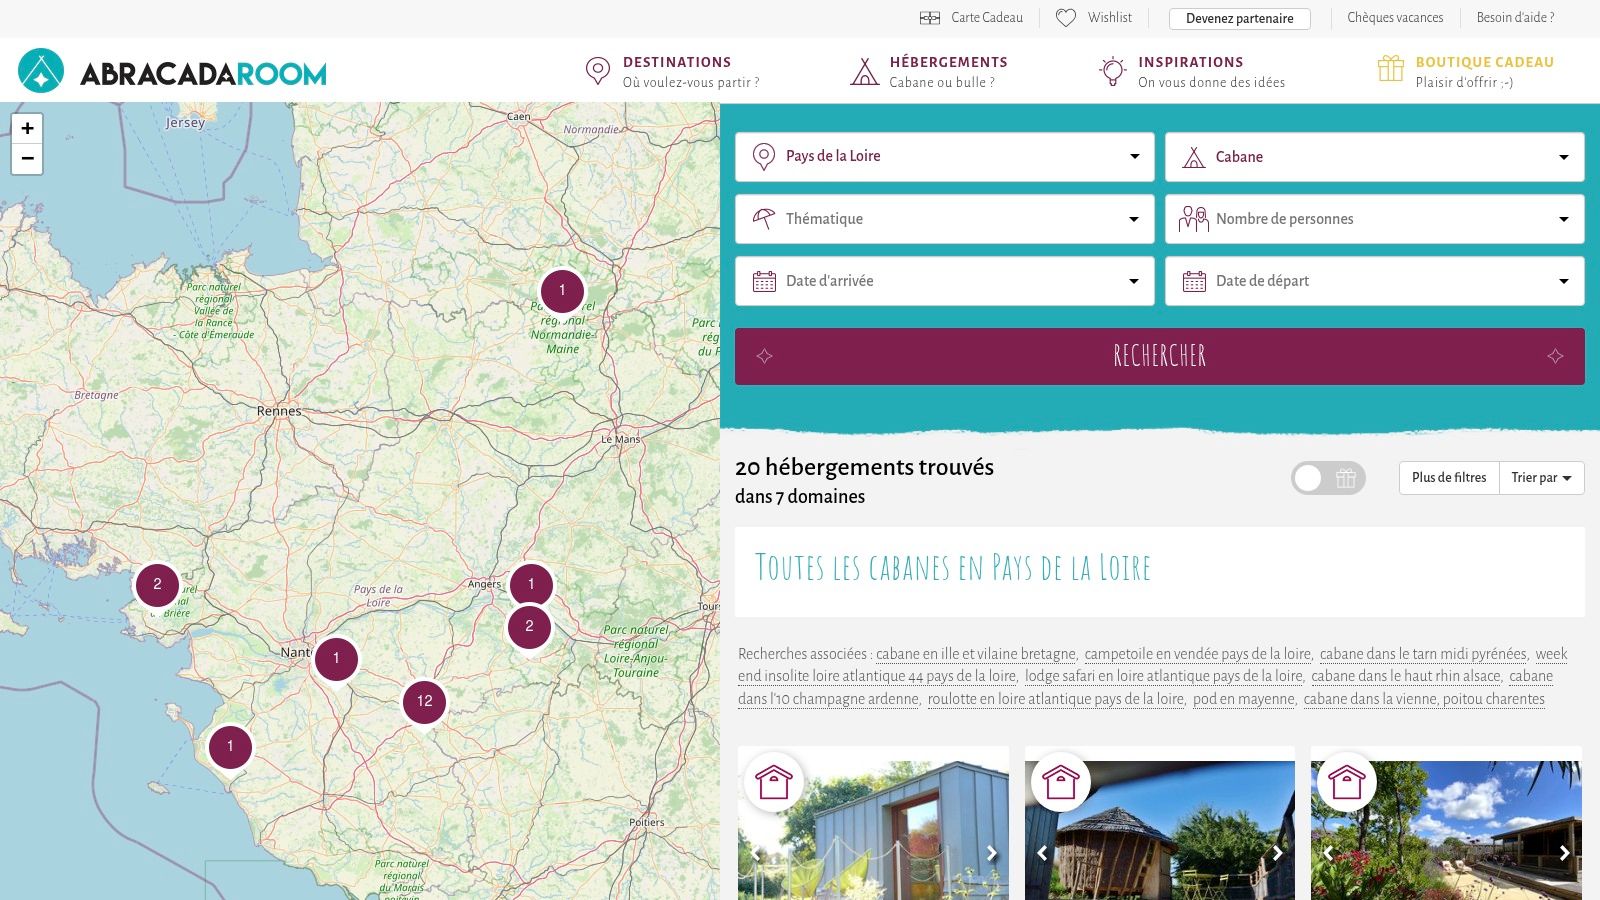Image resolution: width=1600 pixels, height=900 pixels.
Task: Expand the Nombre de personnes dropdown
Action: [x=1375, y=219]
